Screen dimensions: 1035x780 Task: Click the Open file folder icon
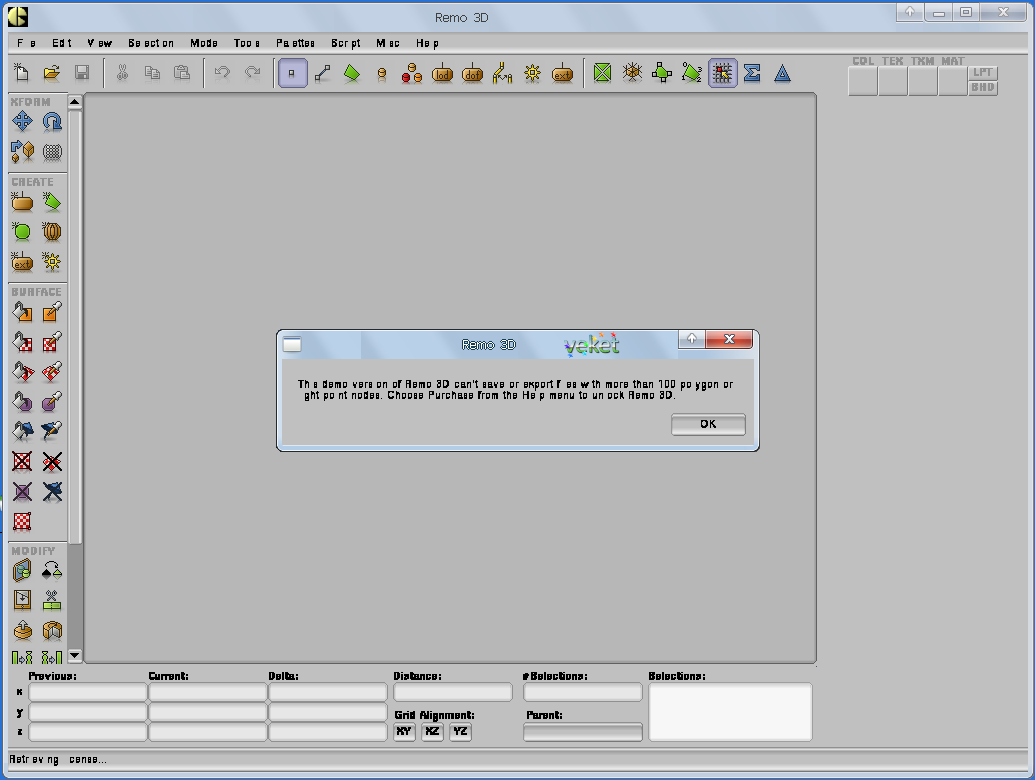(51, 73)
